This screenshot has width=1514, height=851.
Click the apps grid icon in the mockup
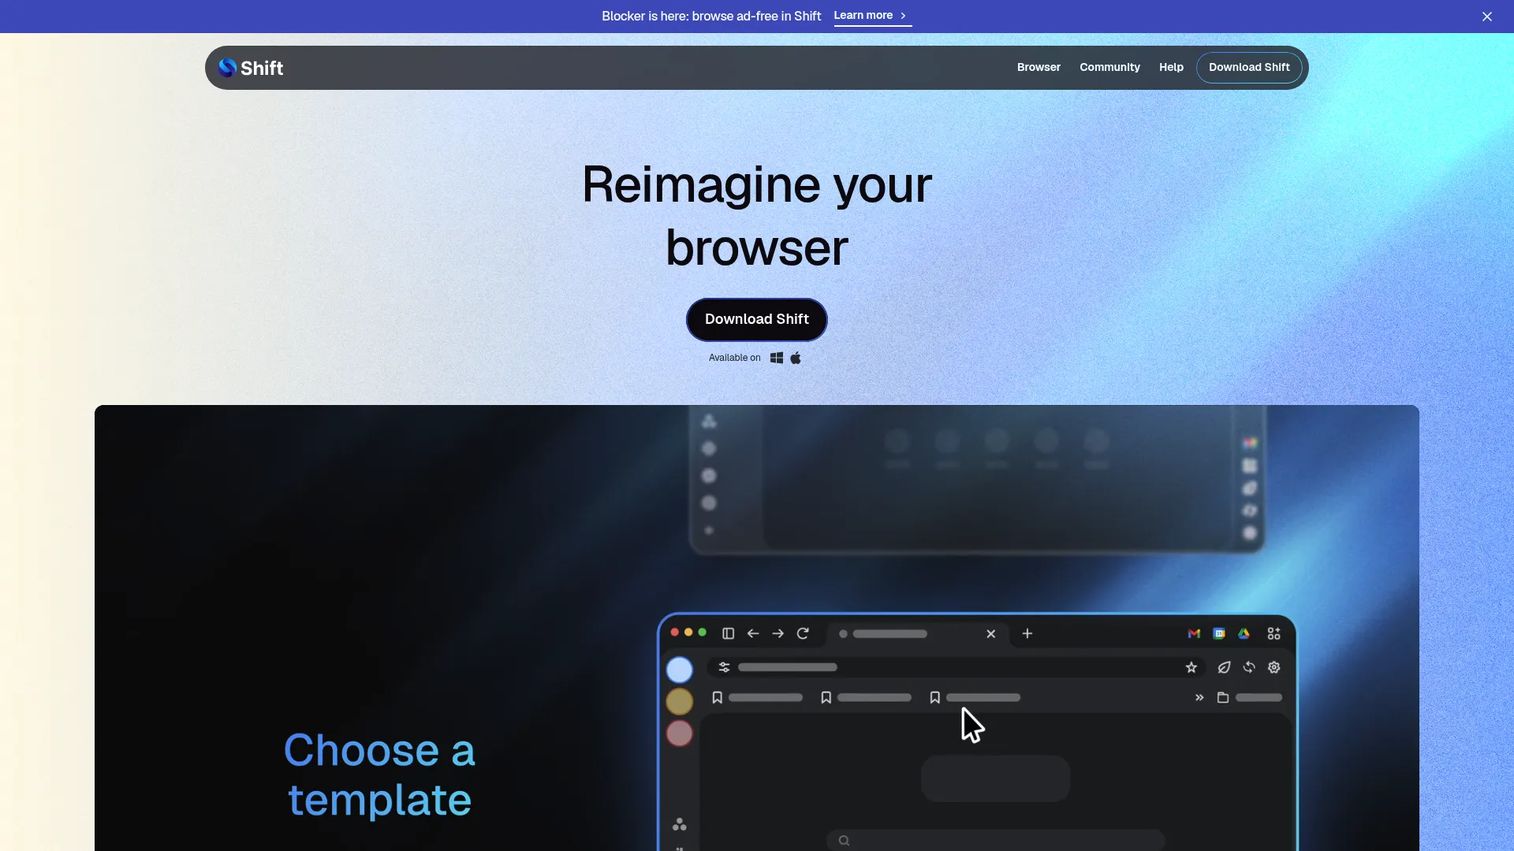(x=1274, y=634)
